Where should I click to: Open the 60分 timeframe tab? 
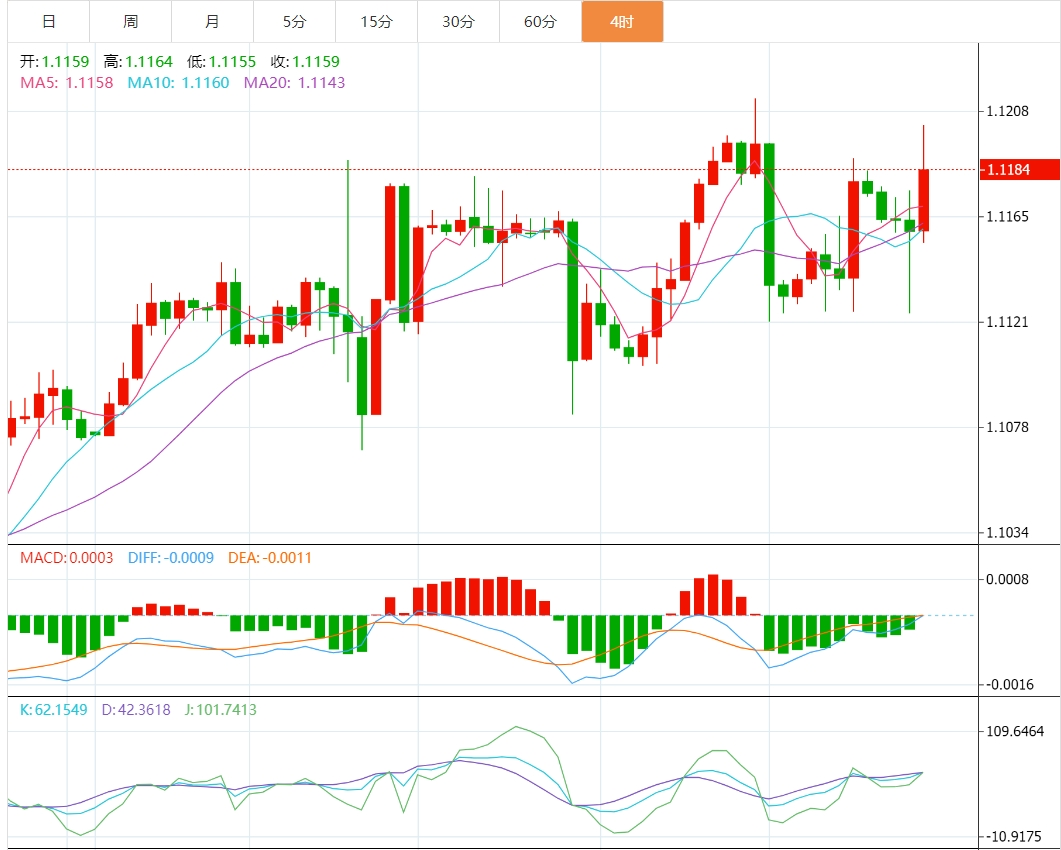[x=540, y=22]
